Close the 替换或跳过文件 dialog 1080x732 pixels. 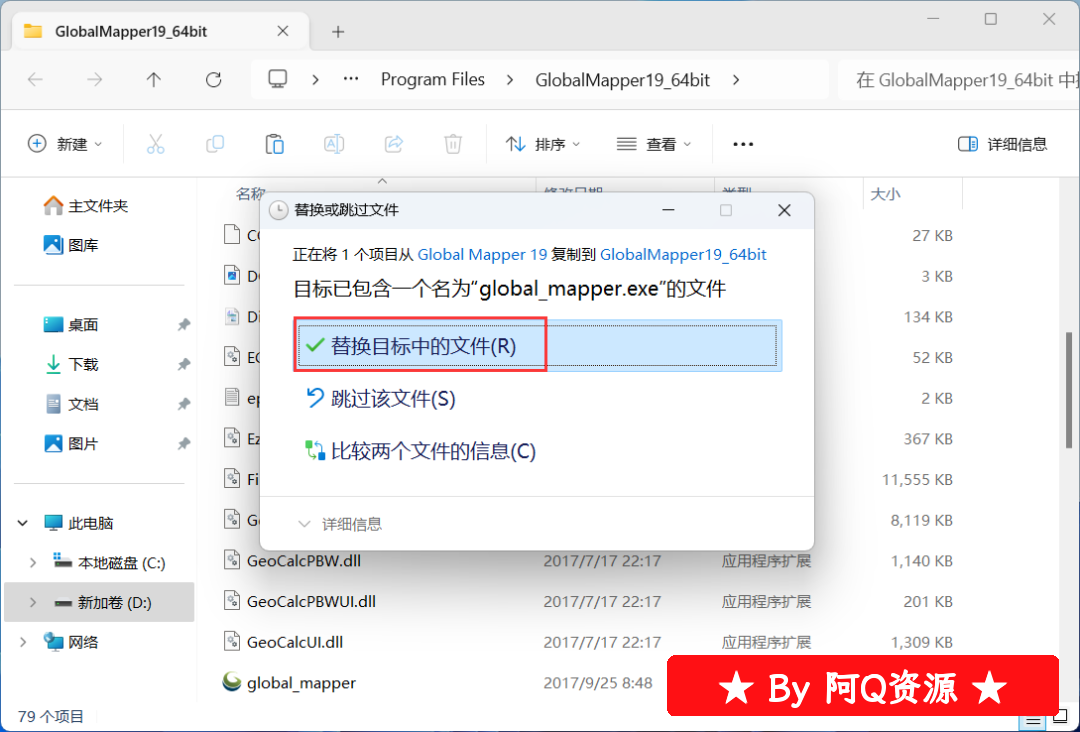[x=784, y=210]
